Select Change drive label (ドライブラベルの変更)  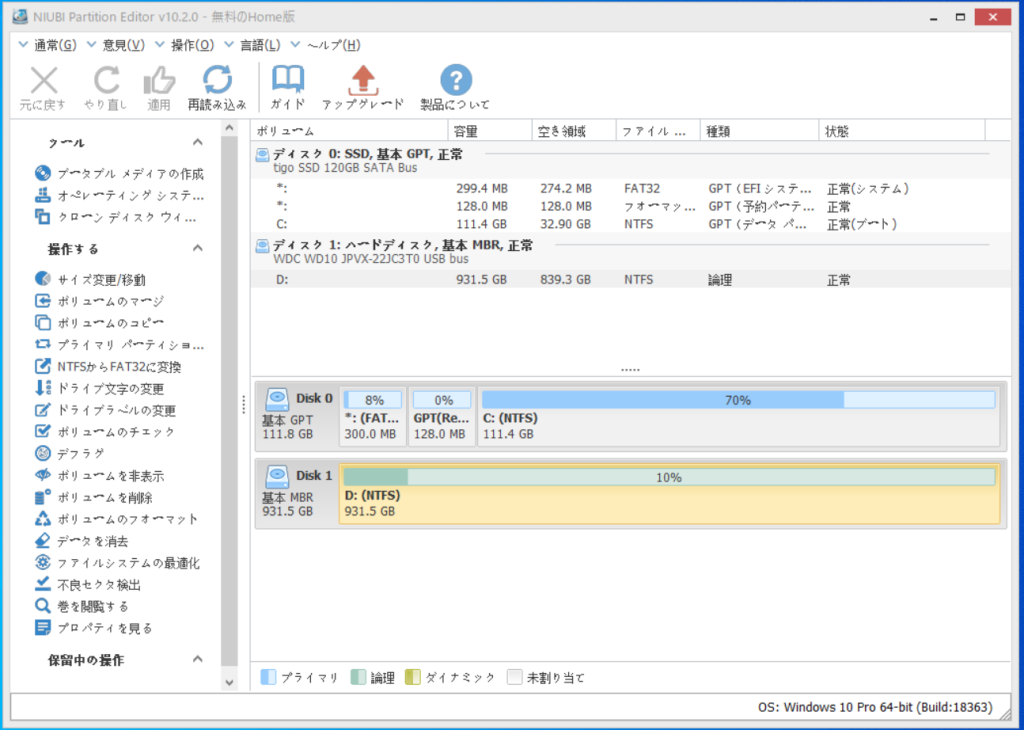tap(105, 410)
